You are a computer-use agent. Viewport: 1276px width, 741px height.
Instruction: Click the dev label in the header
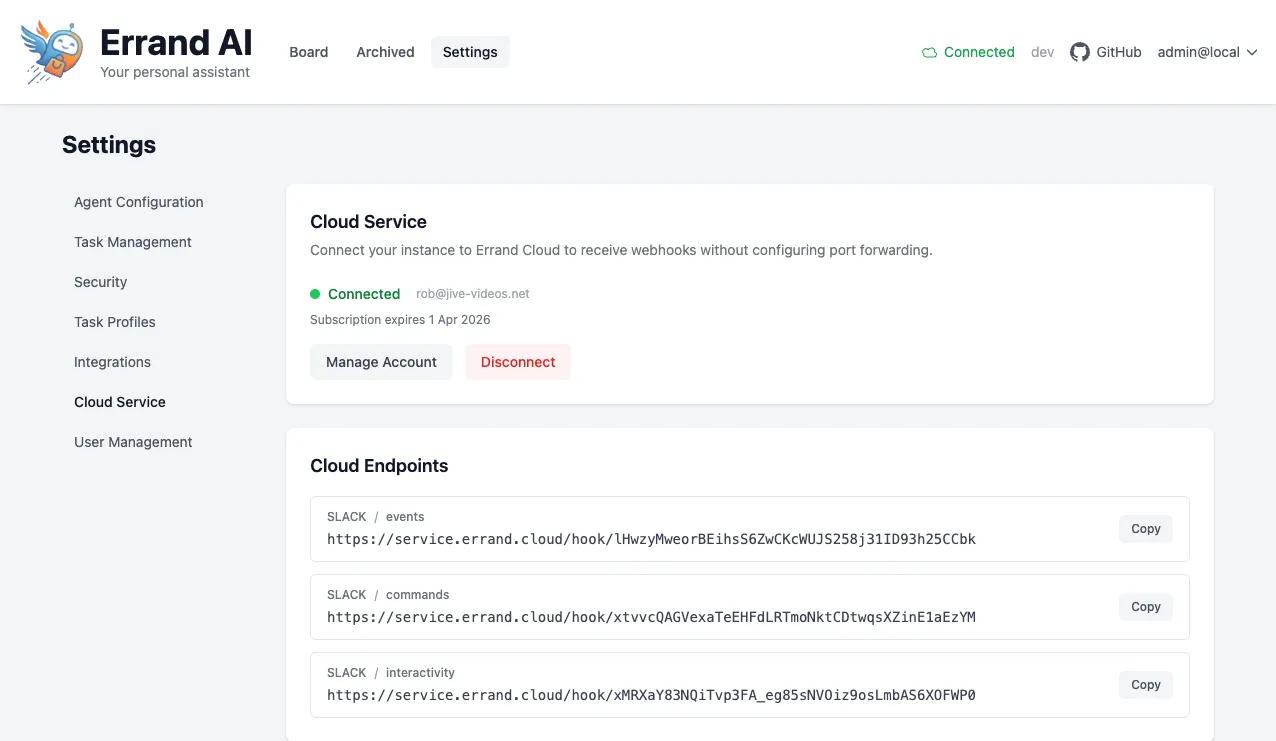[x=1043, y=52]
